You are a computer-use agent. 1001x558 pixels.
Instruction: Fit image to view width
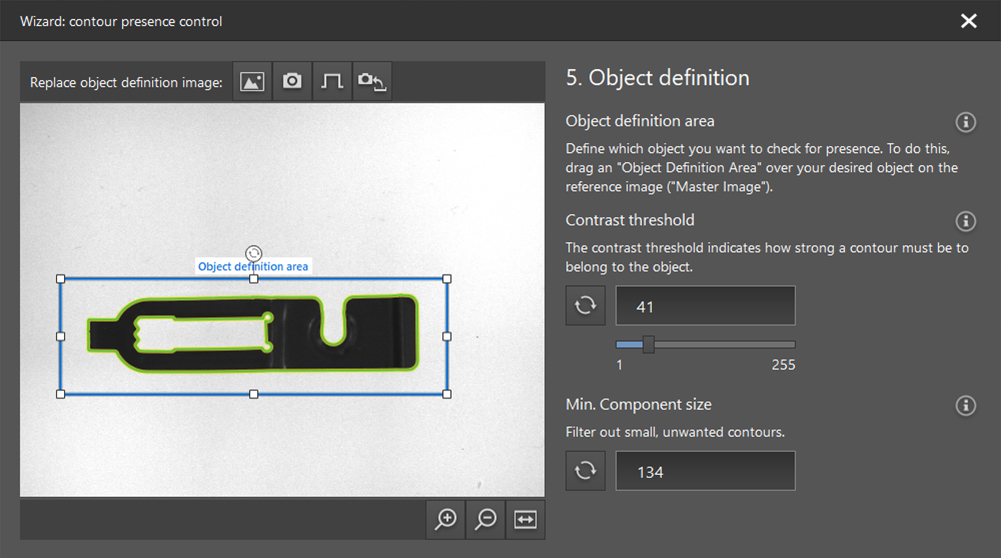(525, 519)
